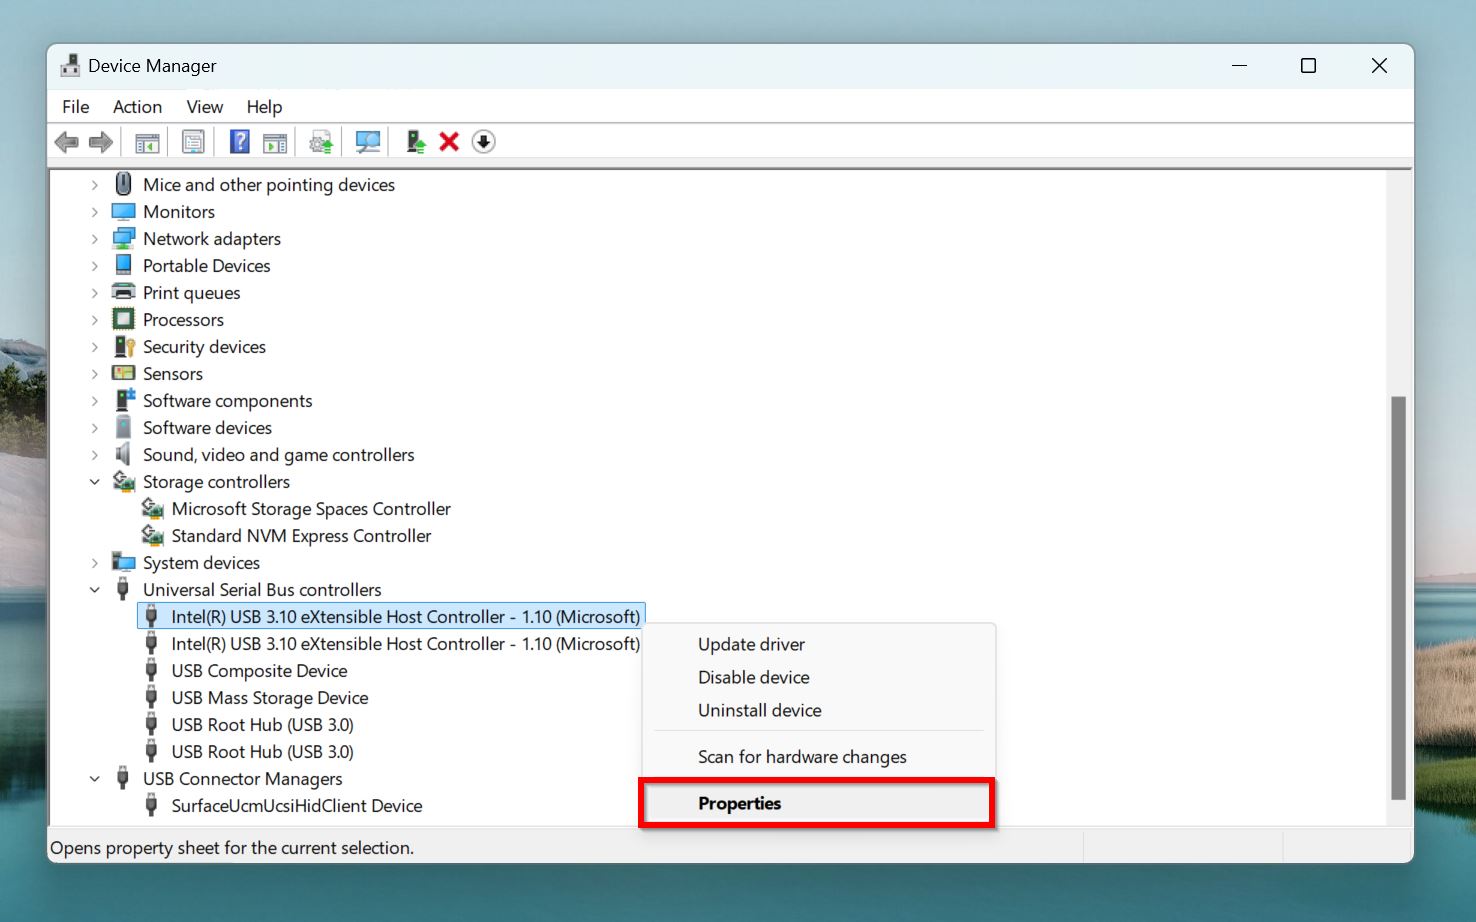Click the vertical scrollbar thumb

point(1399,598)
